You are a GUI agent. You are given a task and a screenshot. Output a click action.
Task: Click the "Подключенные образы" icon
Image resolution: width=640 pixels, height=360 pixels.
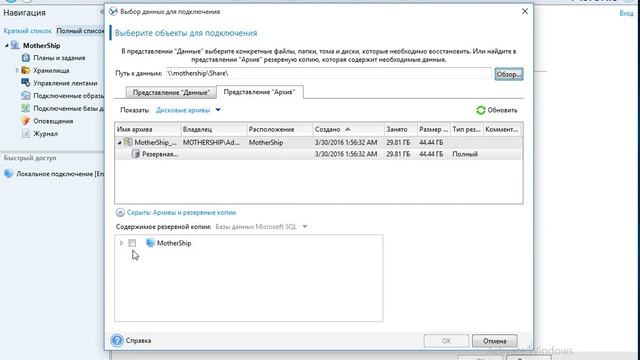[x=26, y=96]
